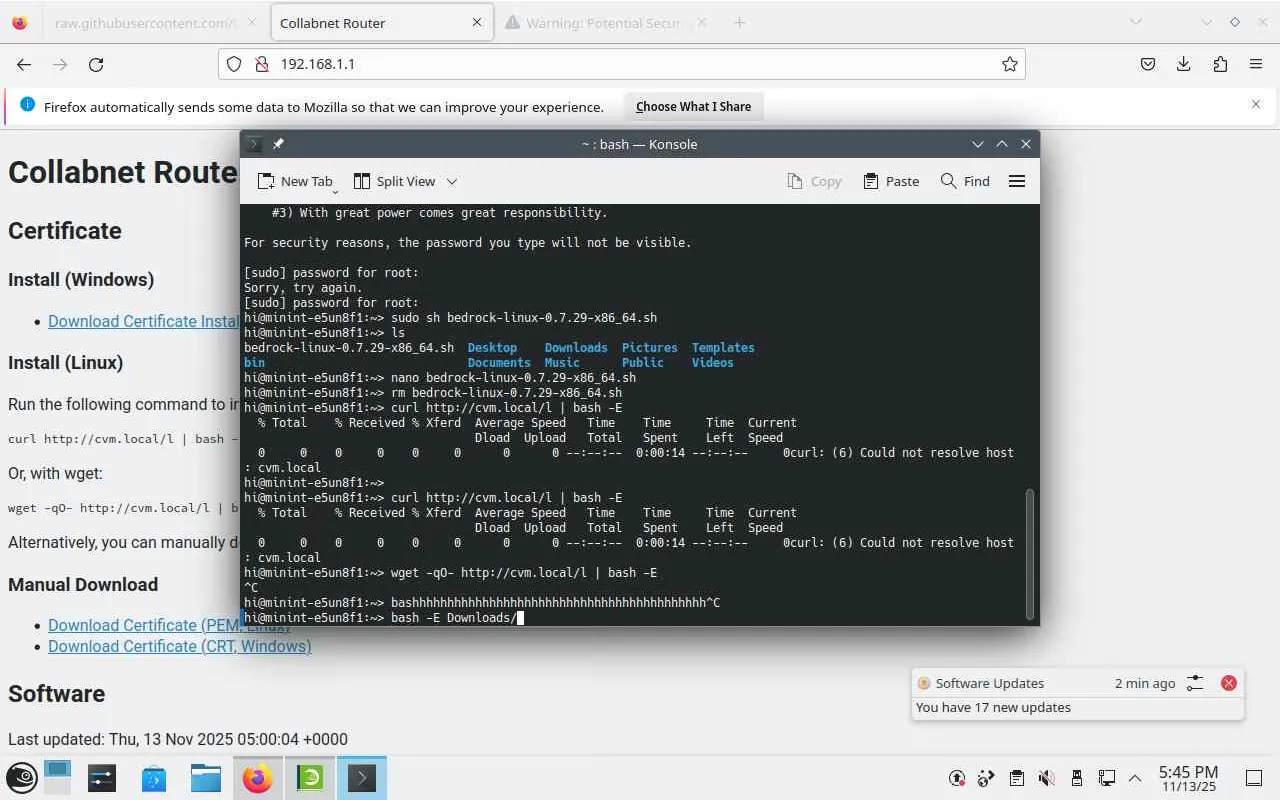Open New Tab in Konsole
This screenshot has height=800, width=1280.
click(295, 181)
